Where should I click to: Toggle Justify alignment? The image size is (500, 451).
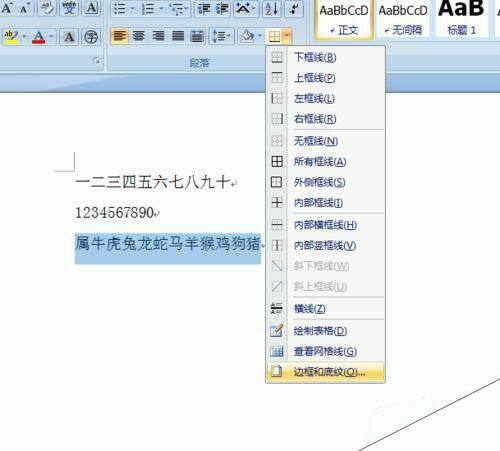pyautogui.click(x=178, y=36)
